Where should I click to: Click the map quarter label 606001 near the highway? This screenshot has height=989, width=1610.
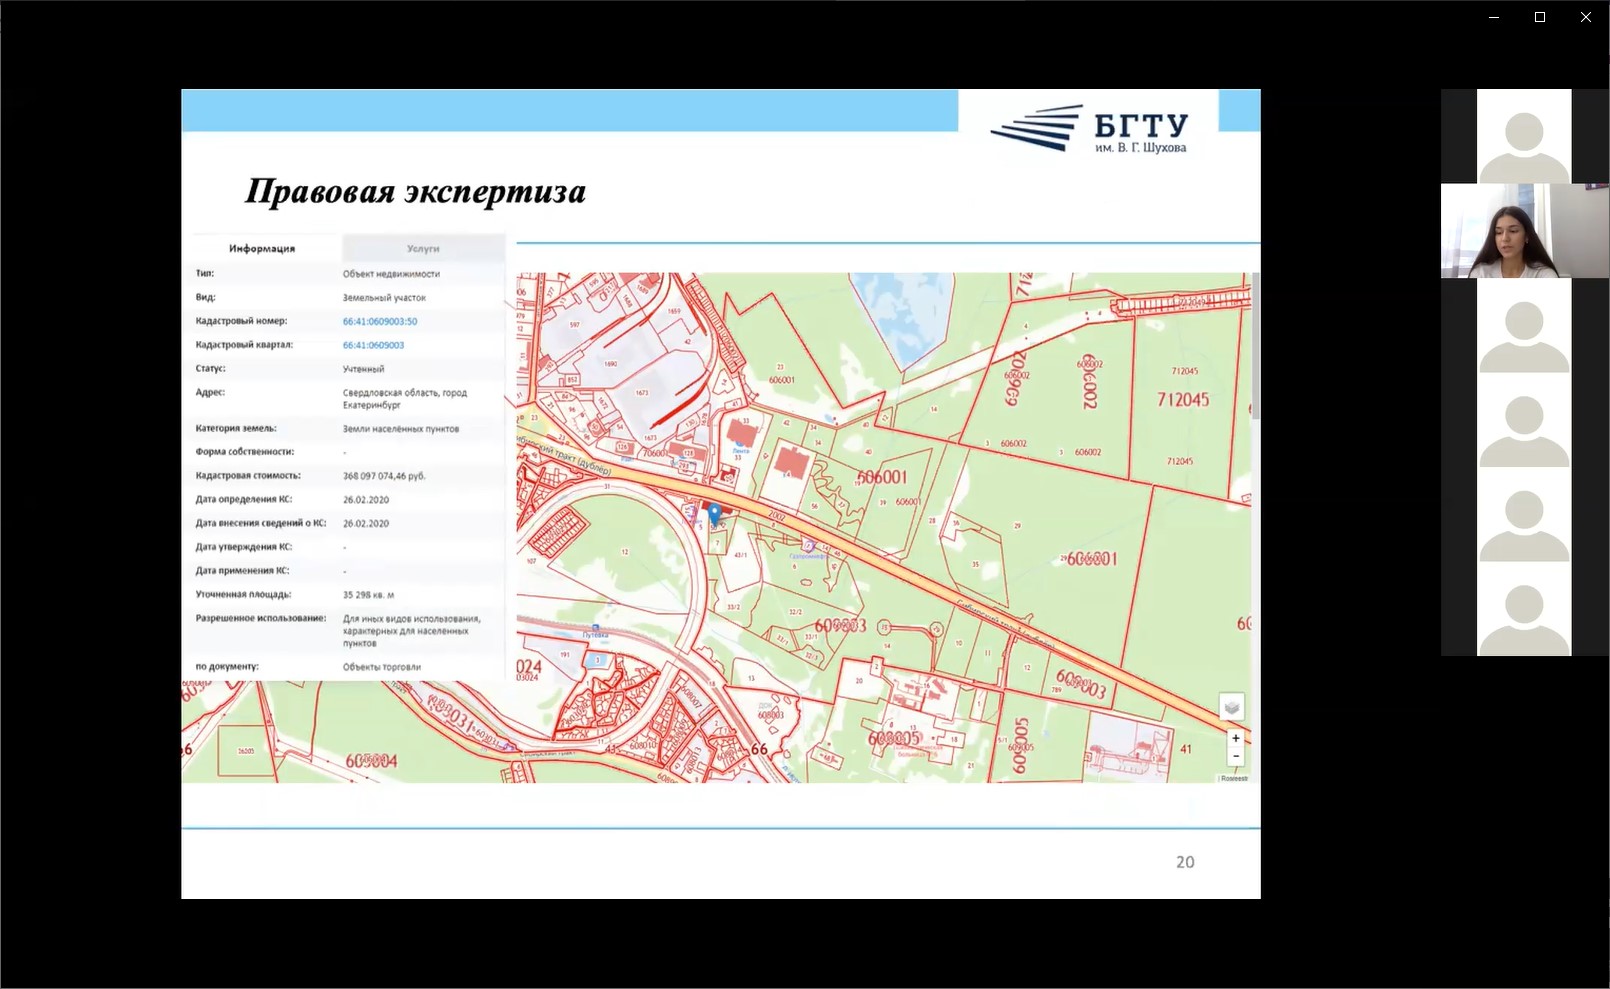pos(882,477)
